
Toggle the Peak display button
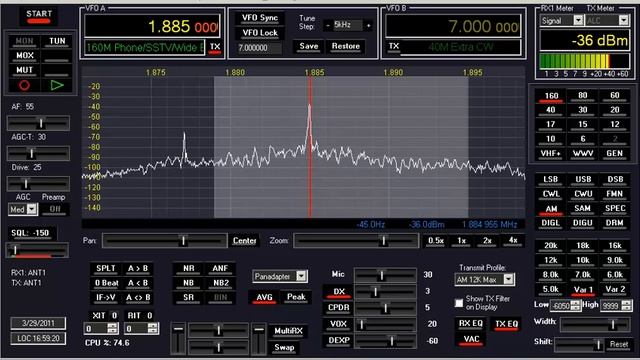pyautogui.click(x=296, y=298)
